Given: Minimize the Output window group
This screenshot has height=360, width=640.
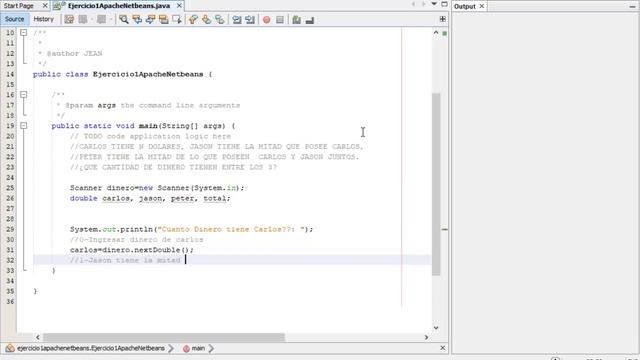Looking at the screenshot, I should [x=632, y=6].
